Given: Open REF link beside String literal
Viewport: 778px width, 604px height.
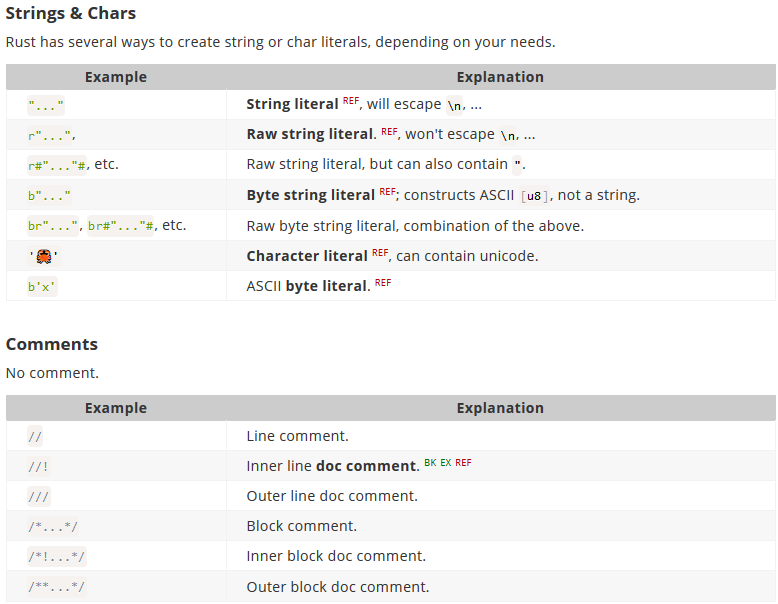Looking at the screenshot, I should point(351,101).
